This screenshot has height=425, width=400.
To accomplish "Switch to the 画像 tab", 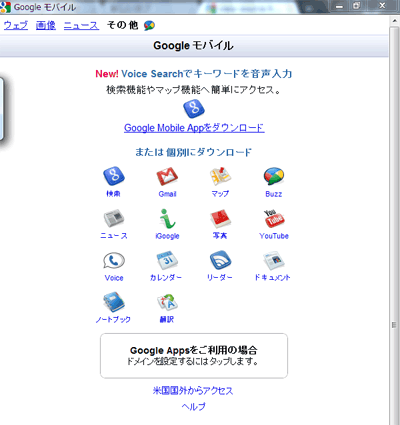I will tap(46, 25).
